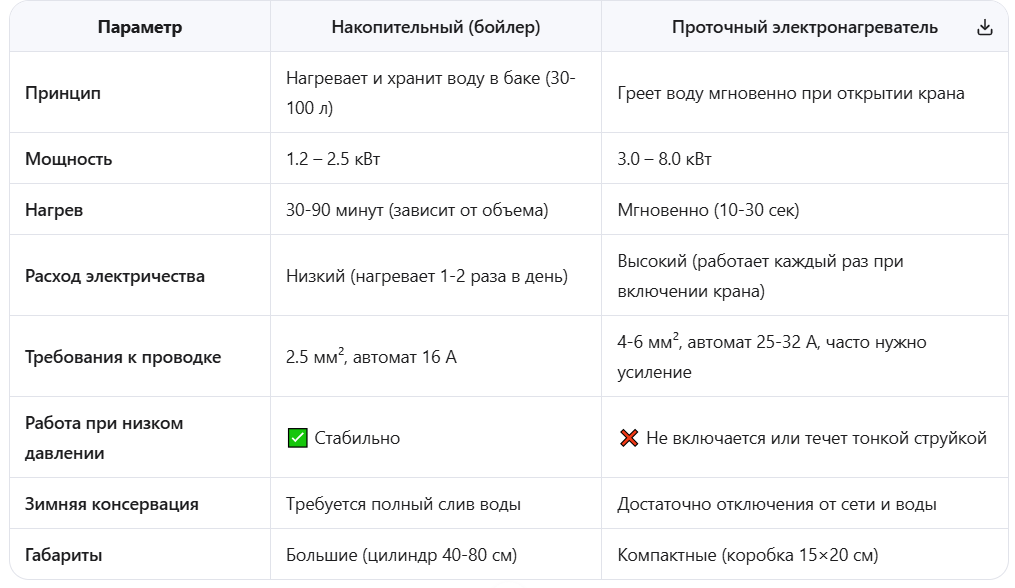Image resolution: width=1015 pixels, height=588 pixels.
Task: Click the Нагрев row label
Action: (x=54, y=210)
